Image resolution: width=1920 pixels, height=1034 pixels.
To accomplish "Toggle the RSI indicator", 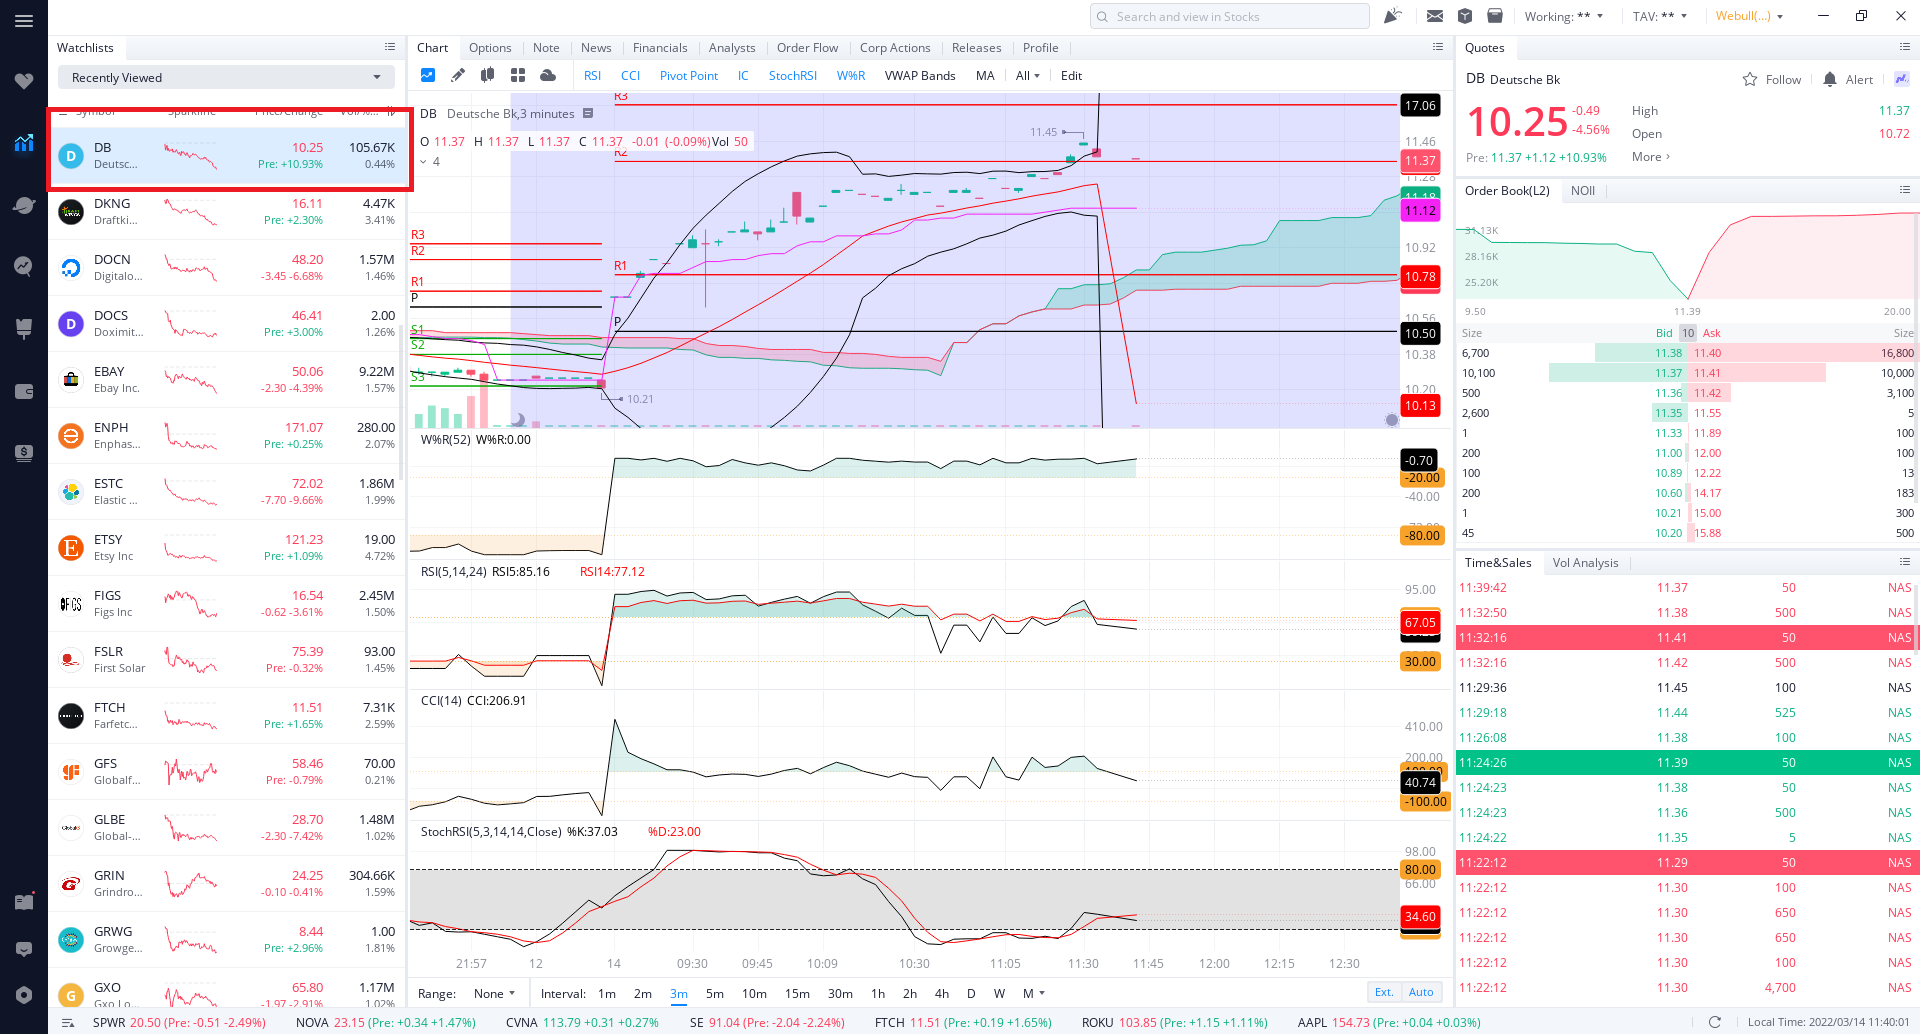I will coord(592,75).
